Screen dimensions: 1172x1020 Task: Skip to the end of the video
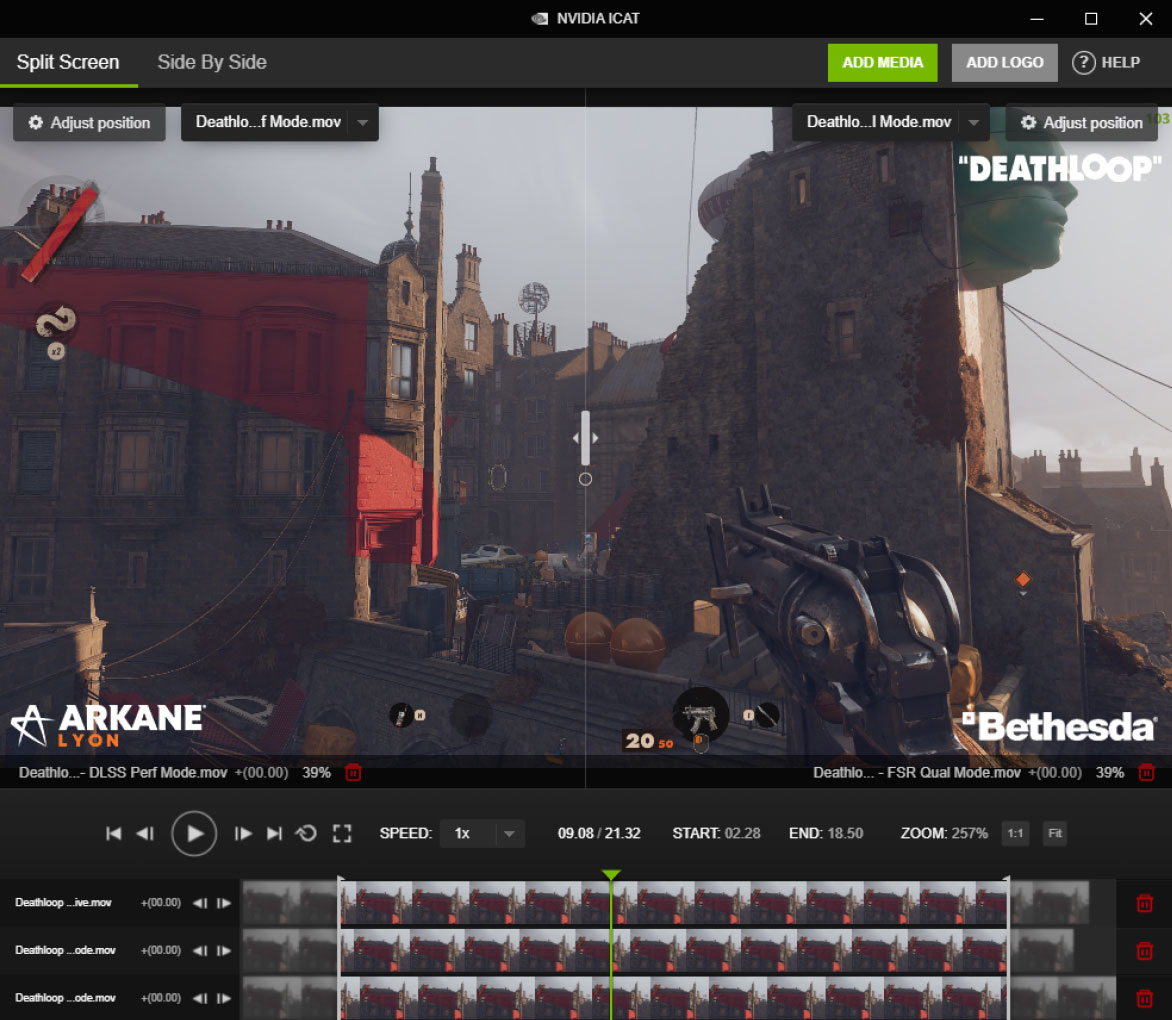click(x=274, y=834)
